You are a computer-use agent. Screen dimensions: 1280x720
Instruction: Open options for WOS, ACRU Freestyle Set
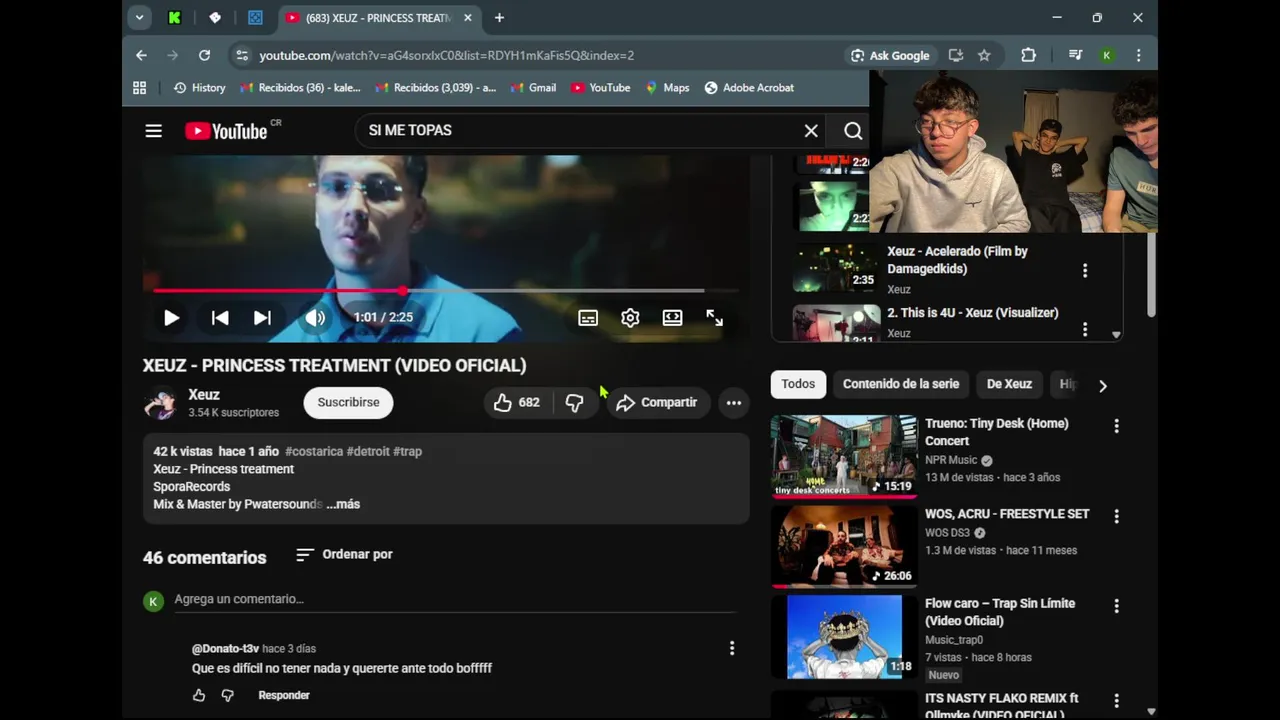click(x=1117, y=516)
